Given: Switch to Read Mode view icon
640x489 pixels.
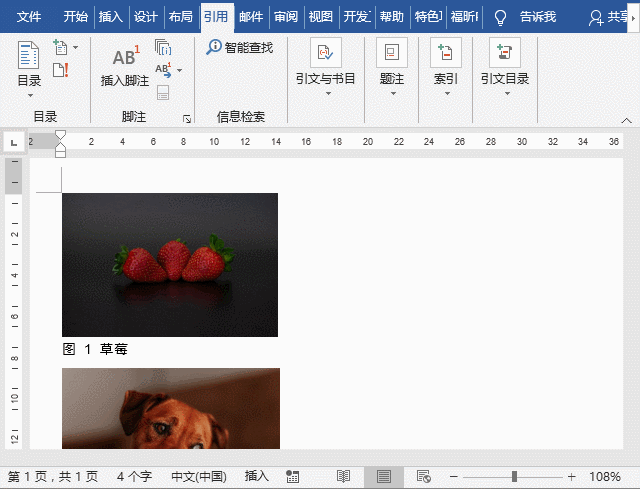Looking at the screenshot, I should [x=343, y=476].
